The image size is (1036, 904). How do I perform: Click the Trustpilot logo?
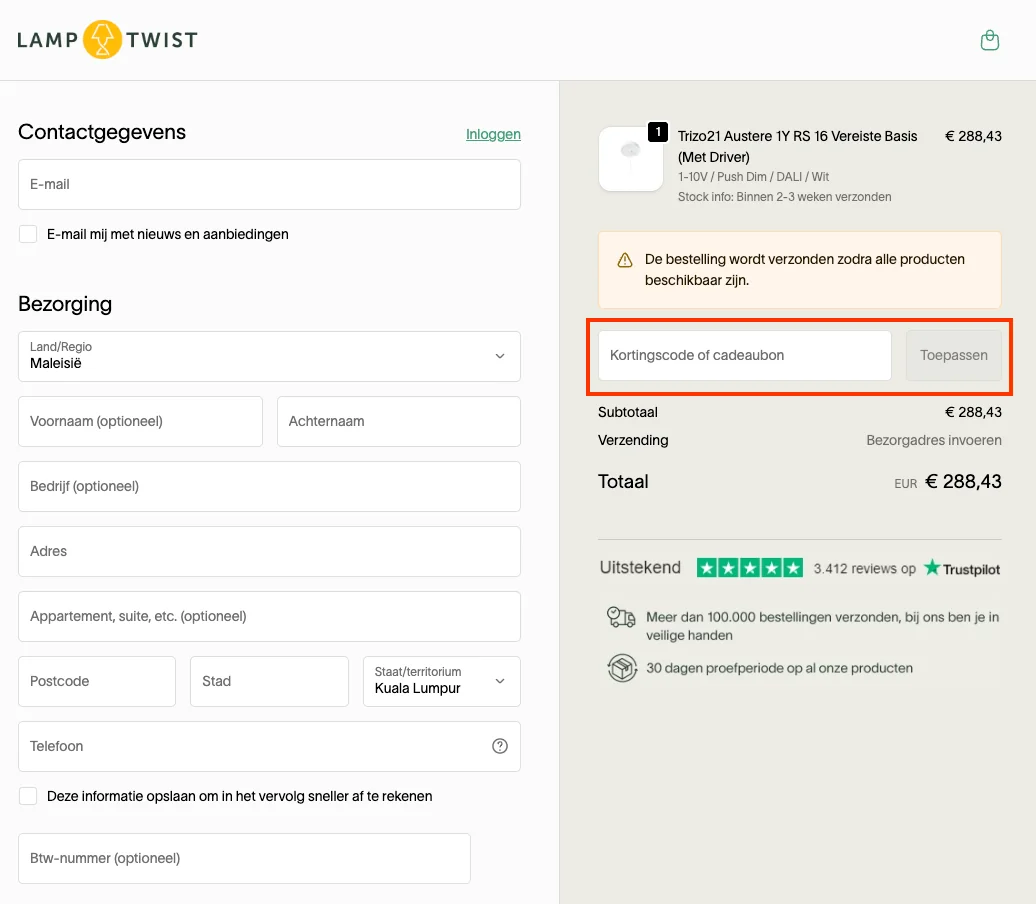point(961,568)
